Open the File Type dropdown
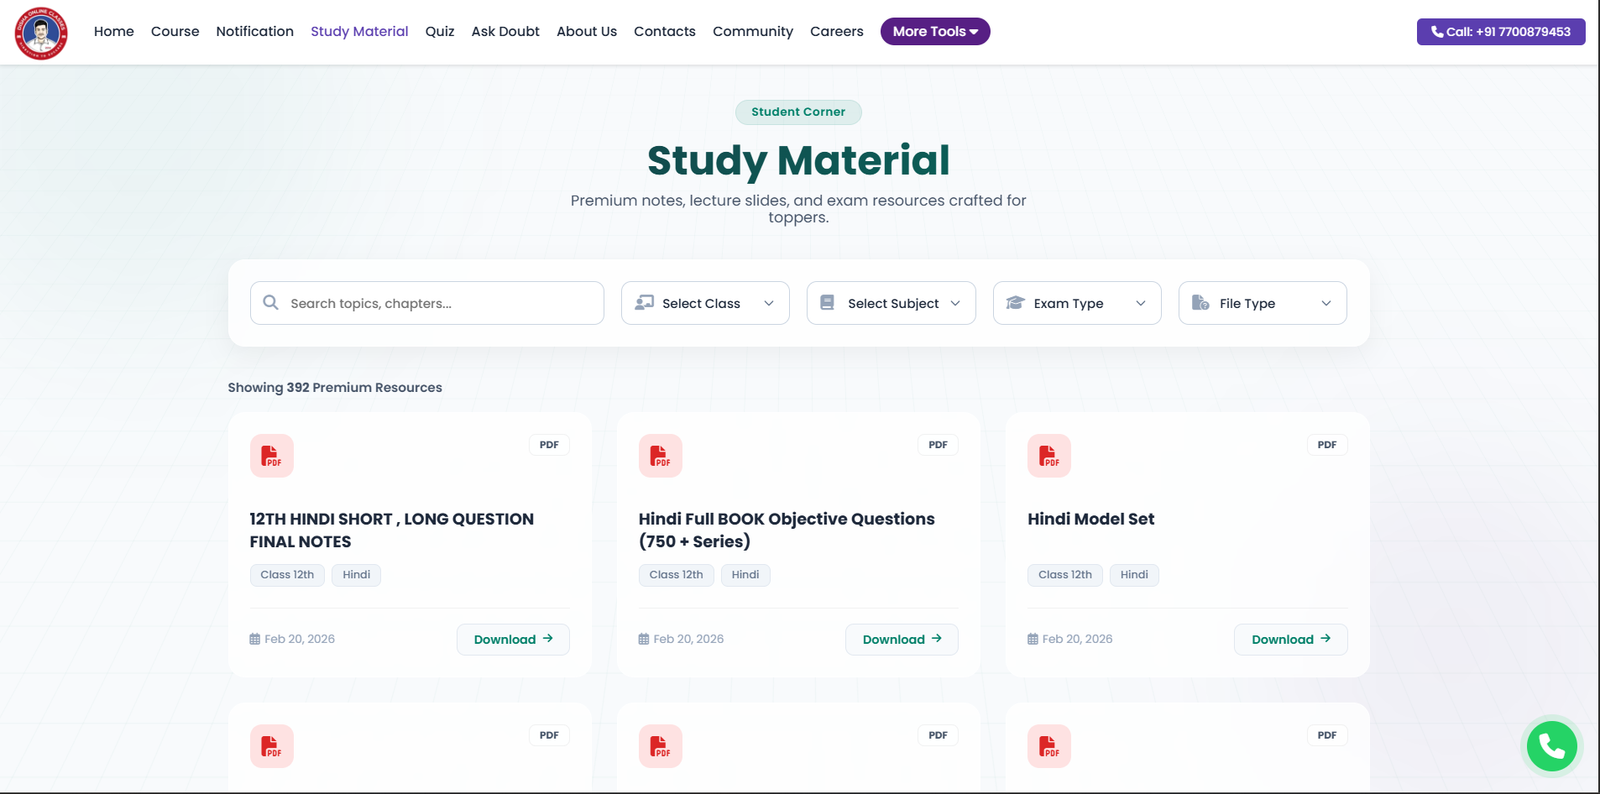Viewport: 1600px width, 794px height. tap(1262, 303)
